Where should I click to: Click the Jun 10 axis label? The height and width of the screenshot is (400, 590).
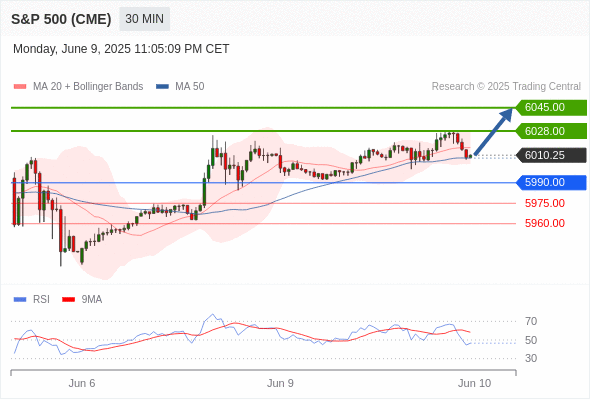474,383
